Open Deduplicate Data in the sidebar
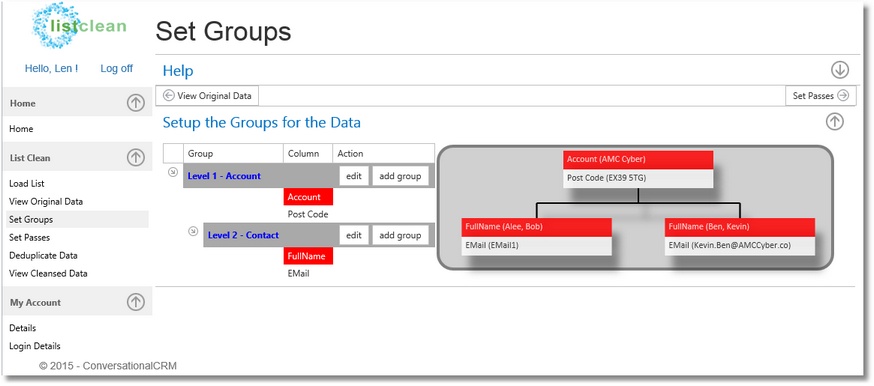Viewport: 874px width, 386px height. 43,255
